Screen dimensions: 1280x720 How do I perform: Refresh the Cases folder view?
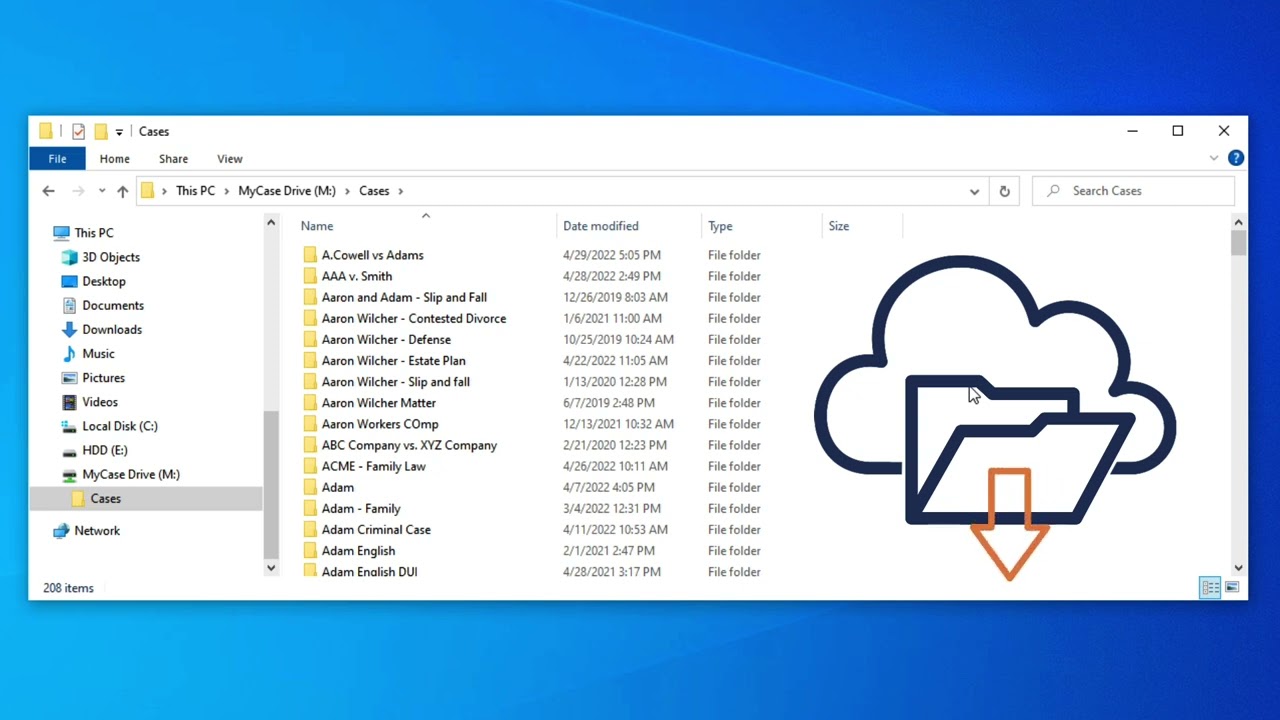point(1004,191)
